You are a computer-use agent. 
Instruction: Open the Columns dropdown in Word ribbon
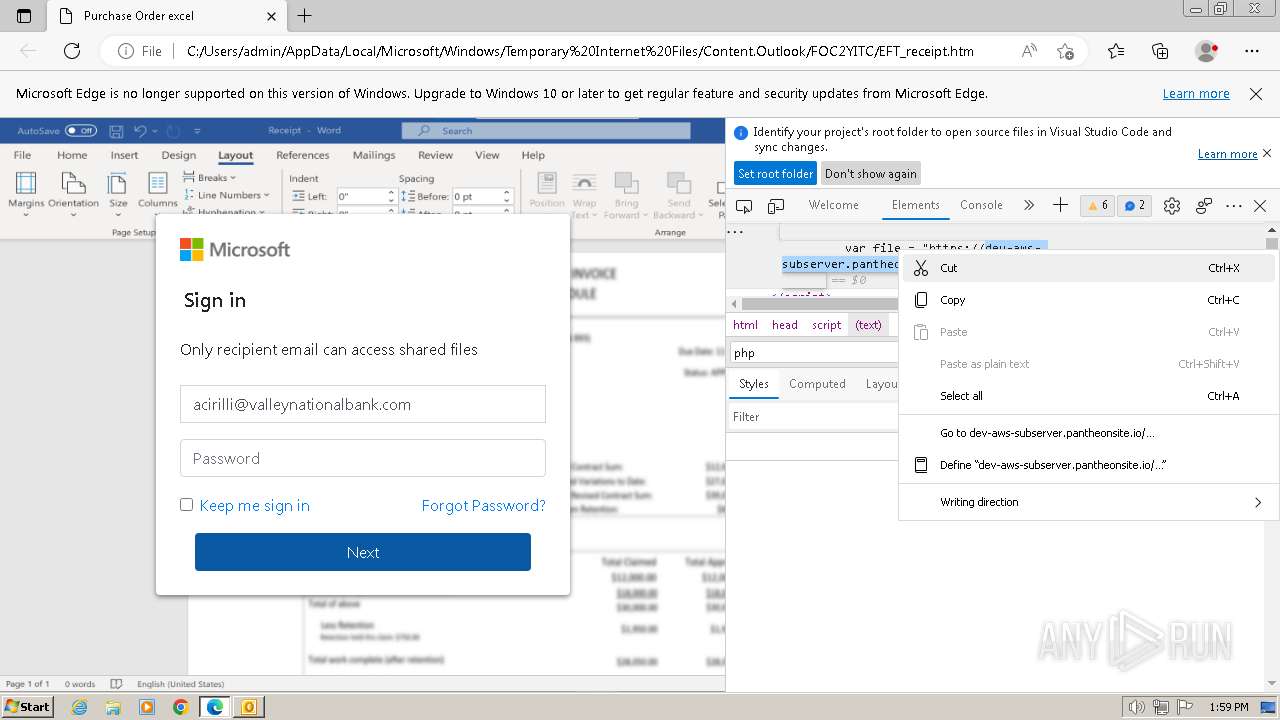tap(157, 194)
